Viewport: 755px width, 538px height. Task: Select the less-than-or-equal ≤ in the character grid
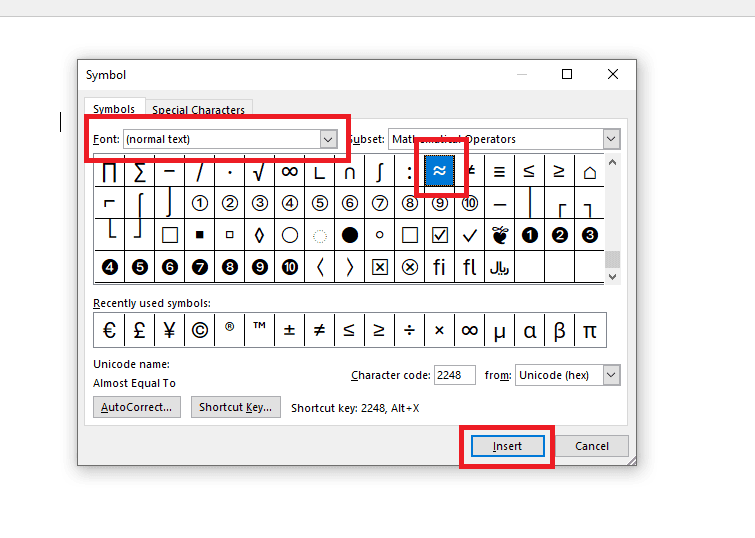tap(529, 171)
